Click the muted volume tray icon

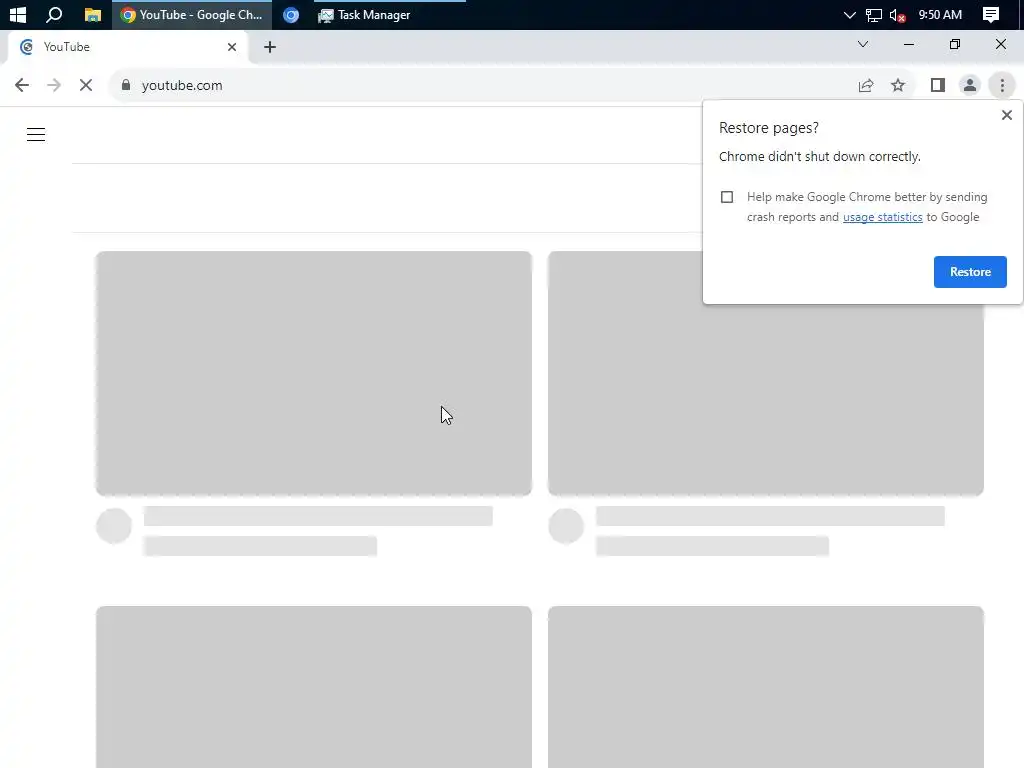point(897,15)
